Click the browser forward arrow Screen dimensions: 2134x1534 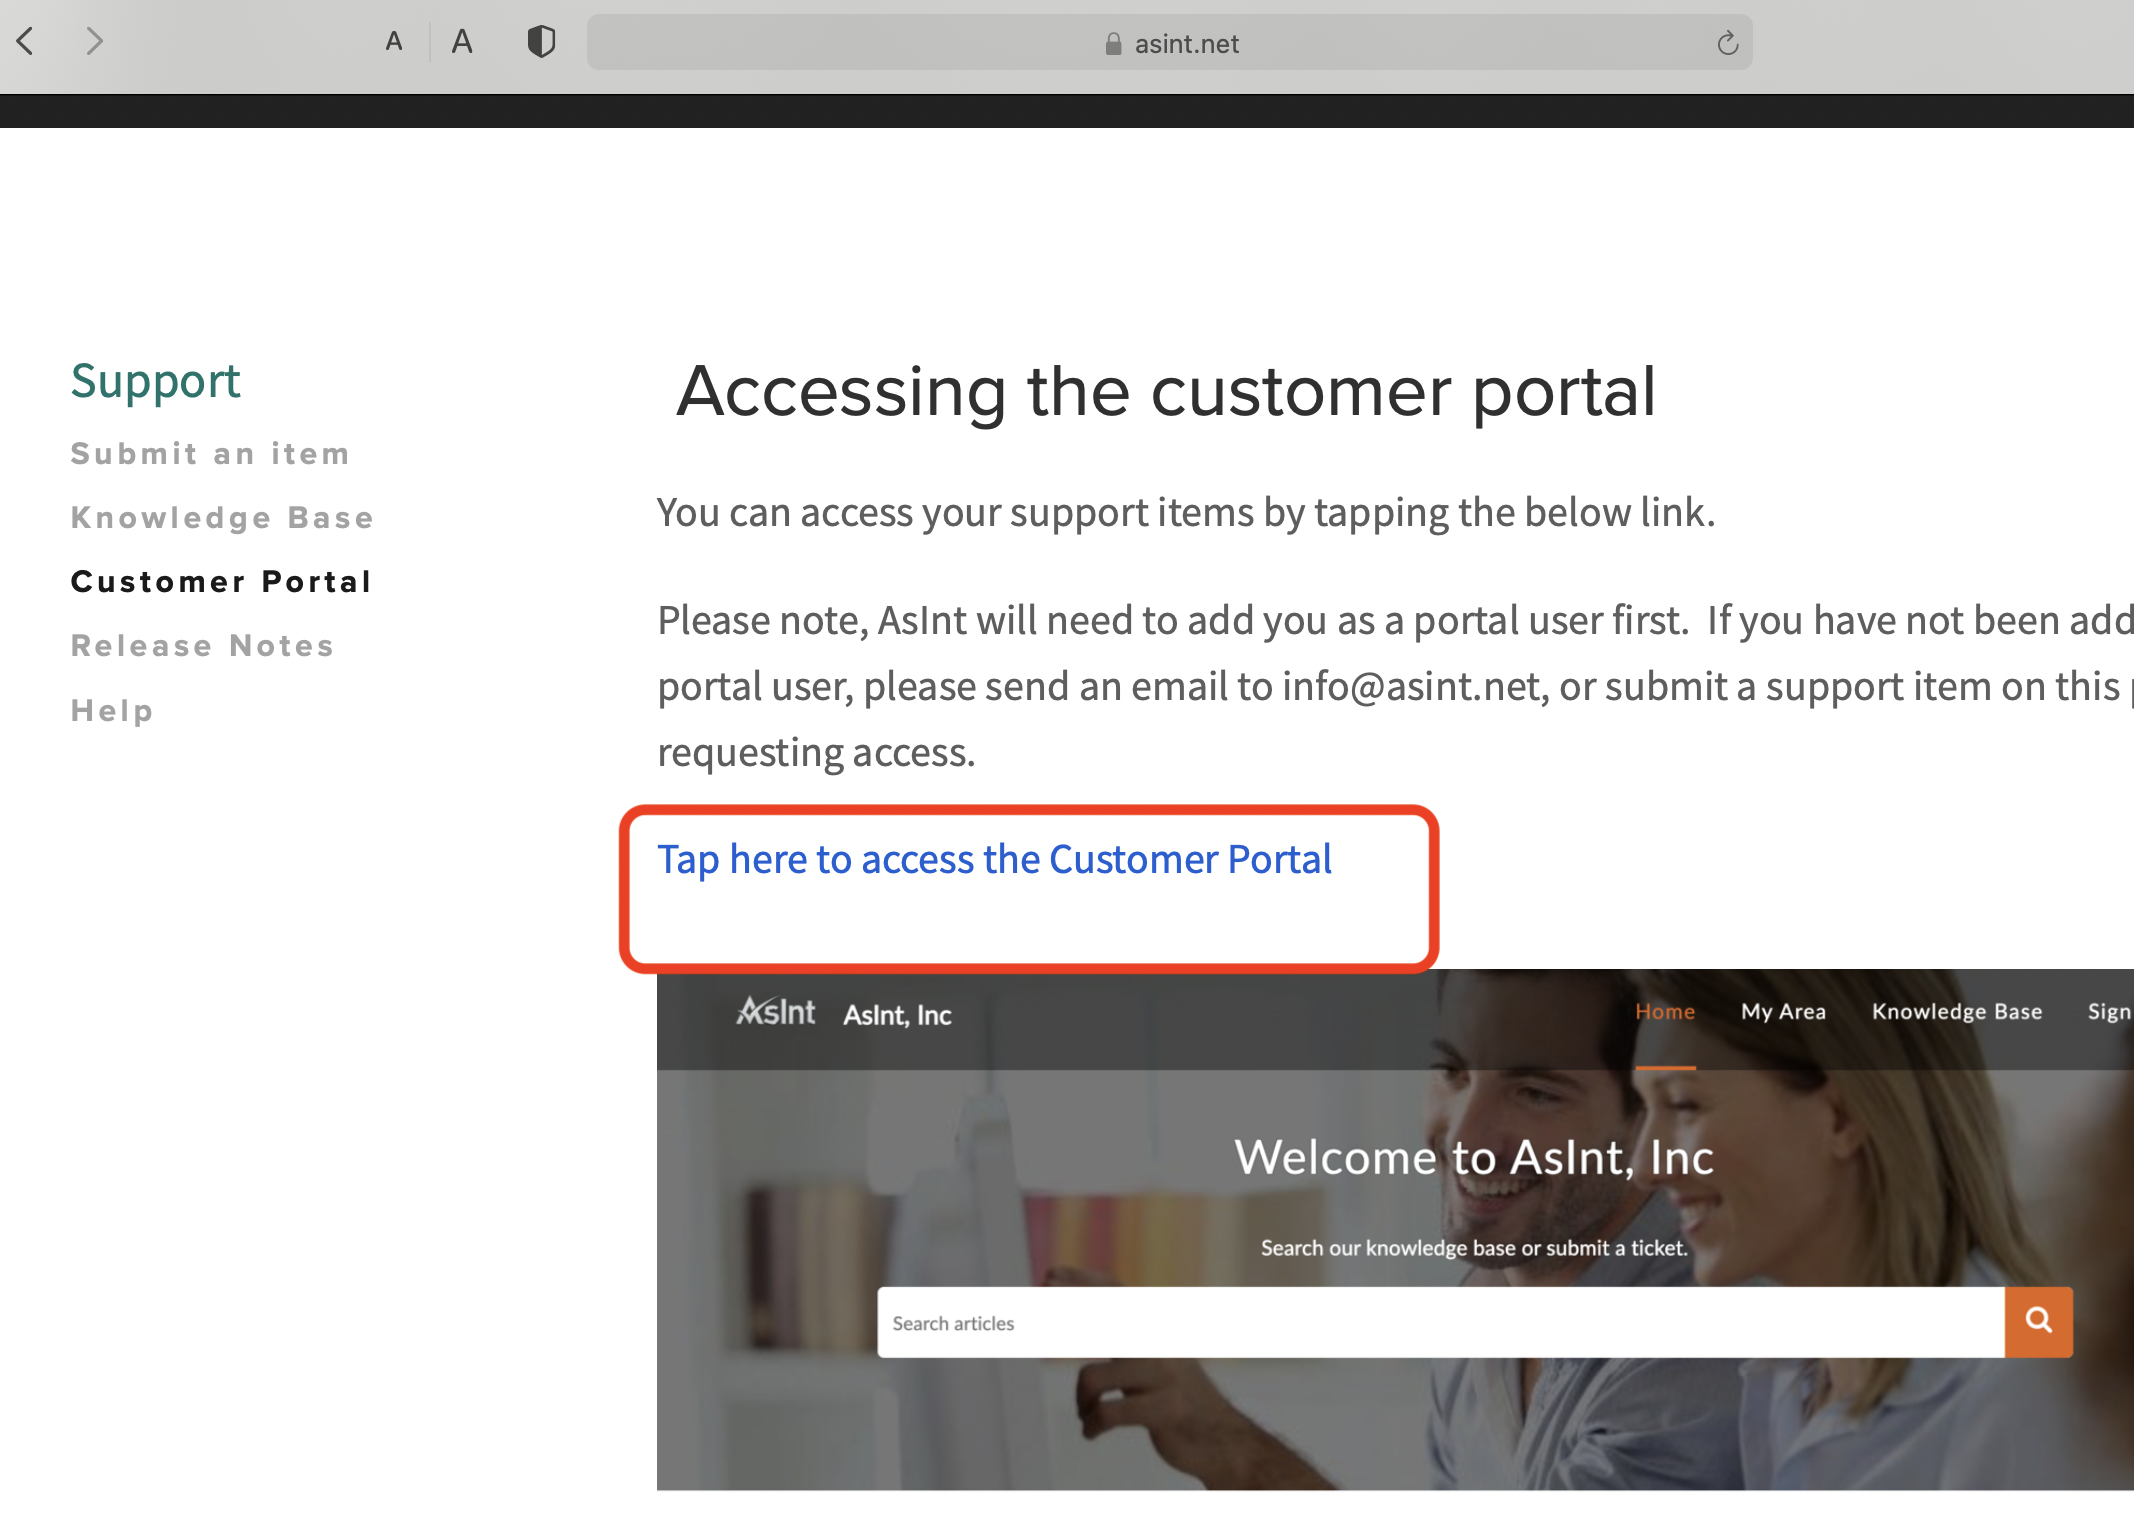click(x=94, y=42)
